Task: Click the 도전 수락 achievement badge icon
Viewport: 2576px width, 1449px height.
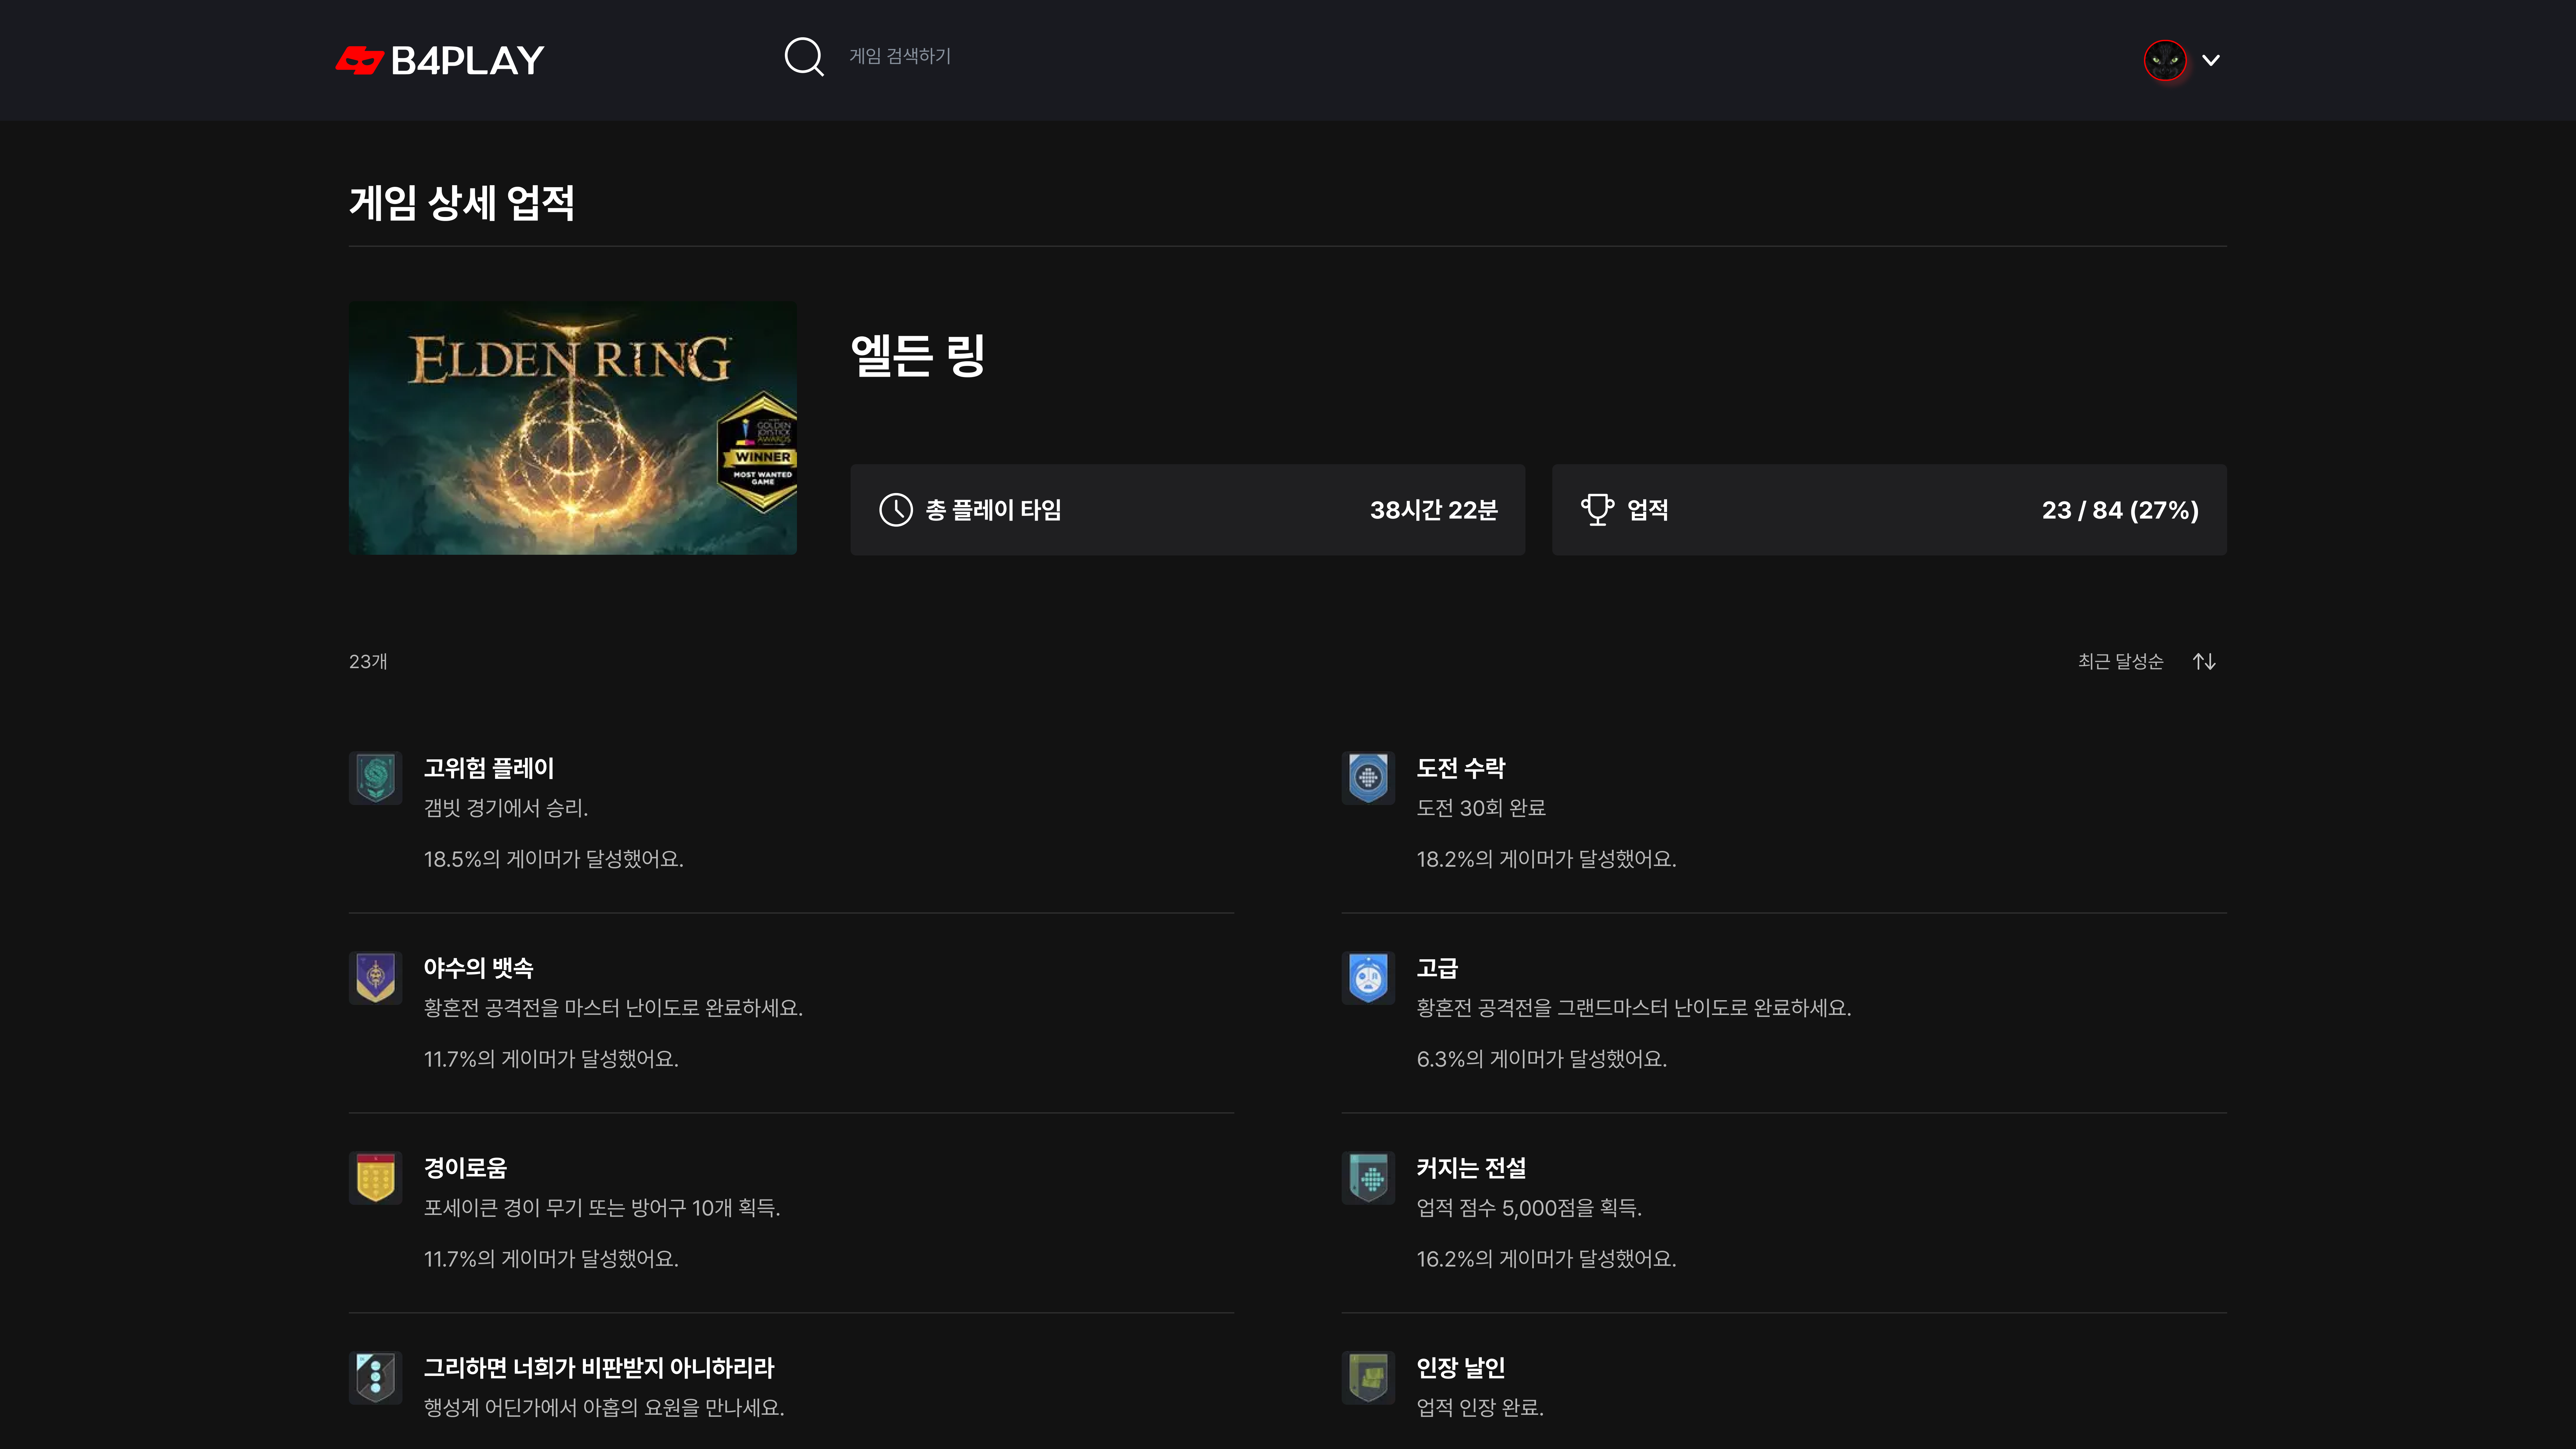Action: click(x=1368, y=778)
